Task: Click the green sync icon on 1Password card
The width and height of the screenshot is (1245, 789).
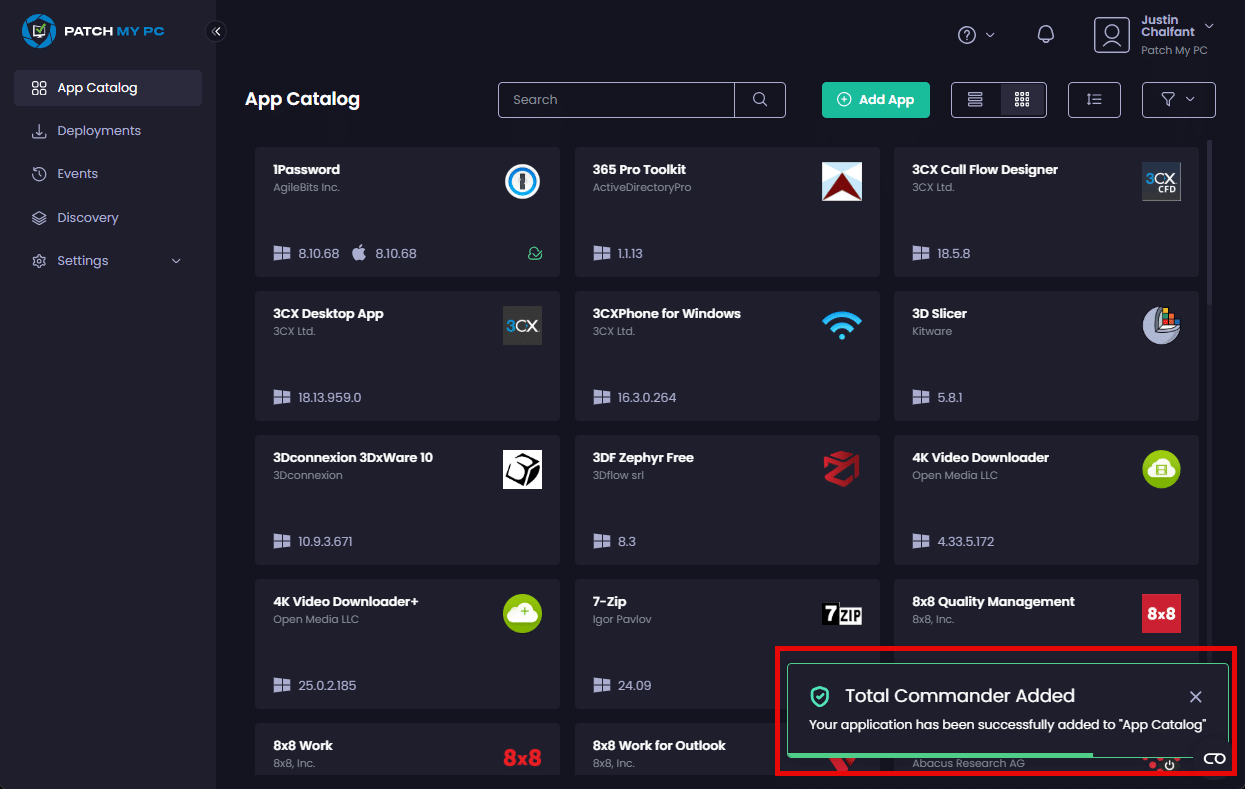Action: [x=535, y=254]
